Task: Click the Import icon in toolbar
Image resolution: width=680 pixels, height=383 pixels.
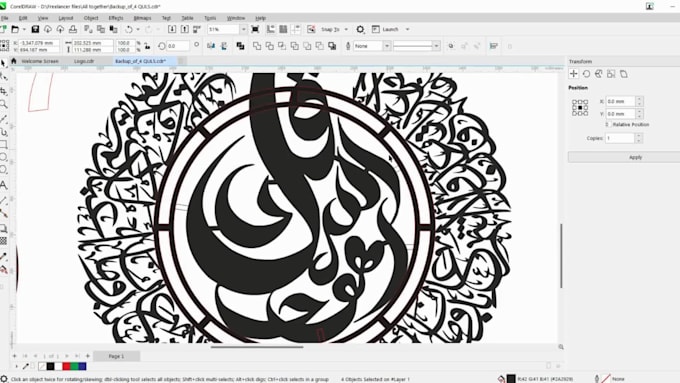Action: (x=172, y=29)
